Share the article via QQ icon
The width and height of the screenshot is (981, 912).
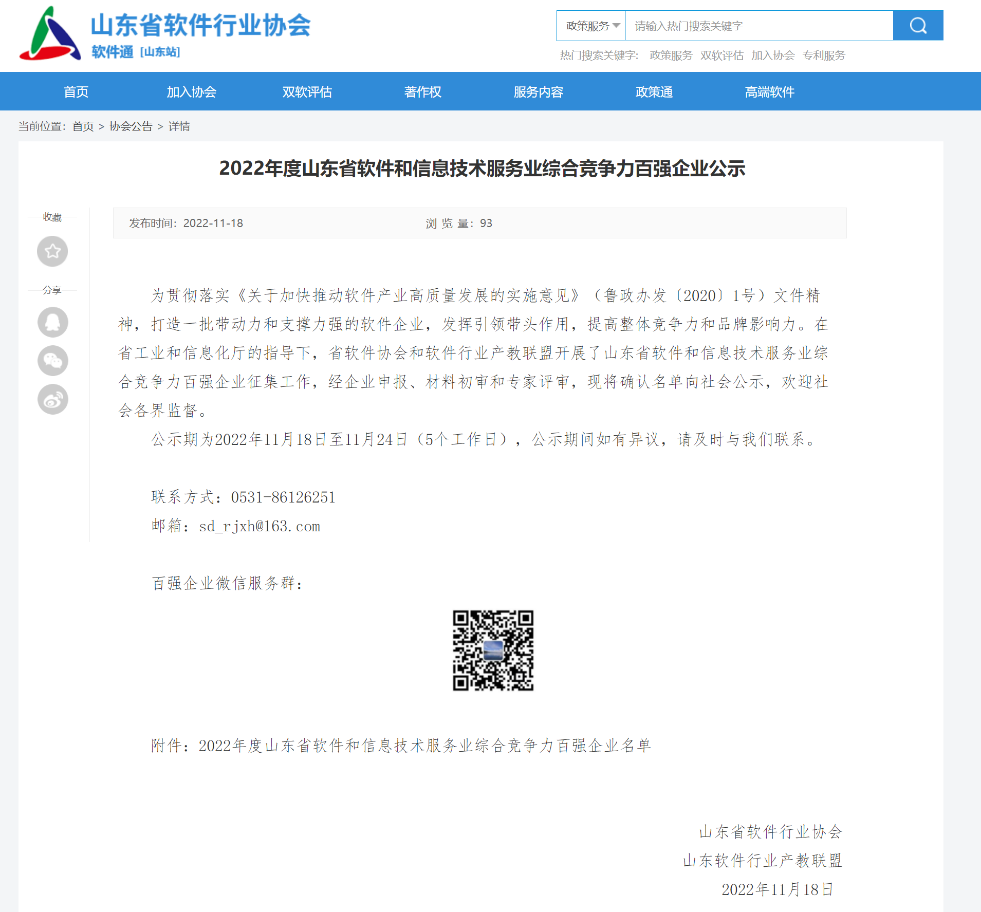coord(52,322)
